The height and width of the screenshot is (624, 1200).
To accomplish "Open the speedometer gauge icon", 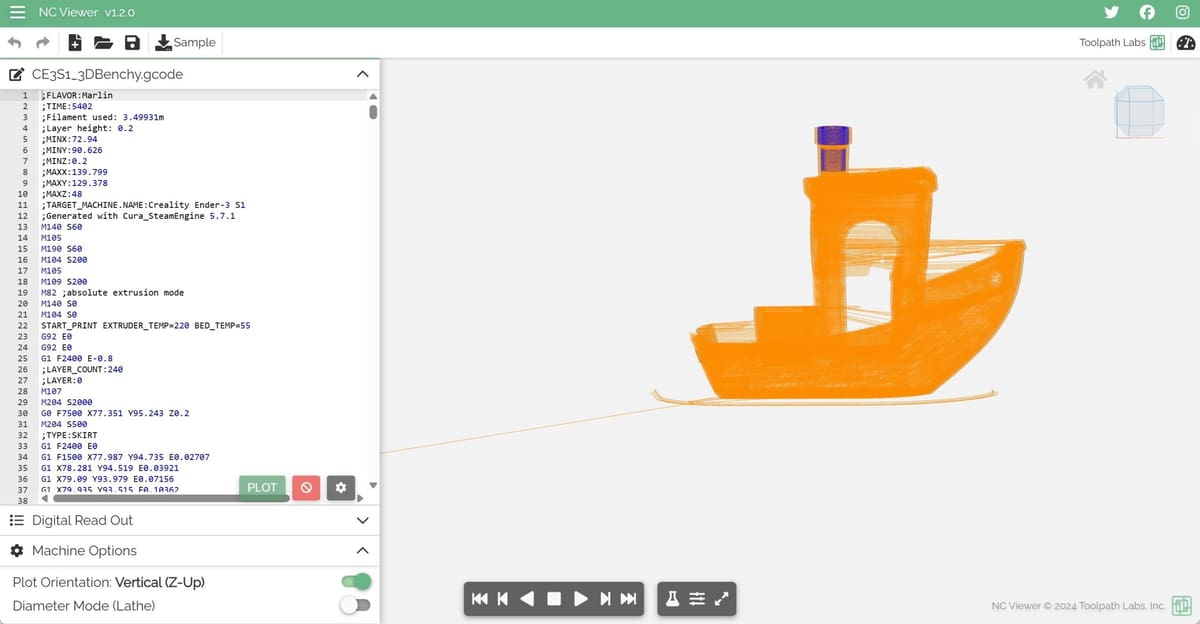I will 1186,42.
